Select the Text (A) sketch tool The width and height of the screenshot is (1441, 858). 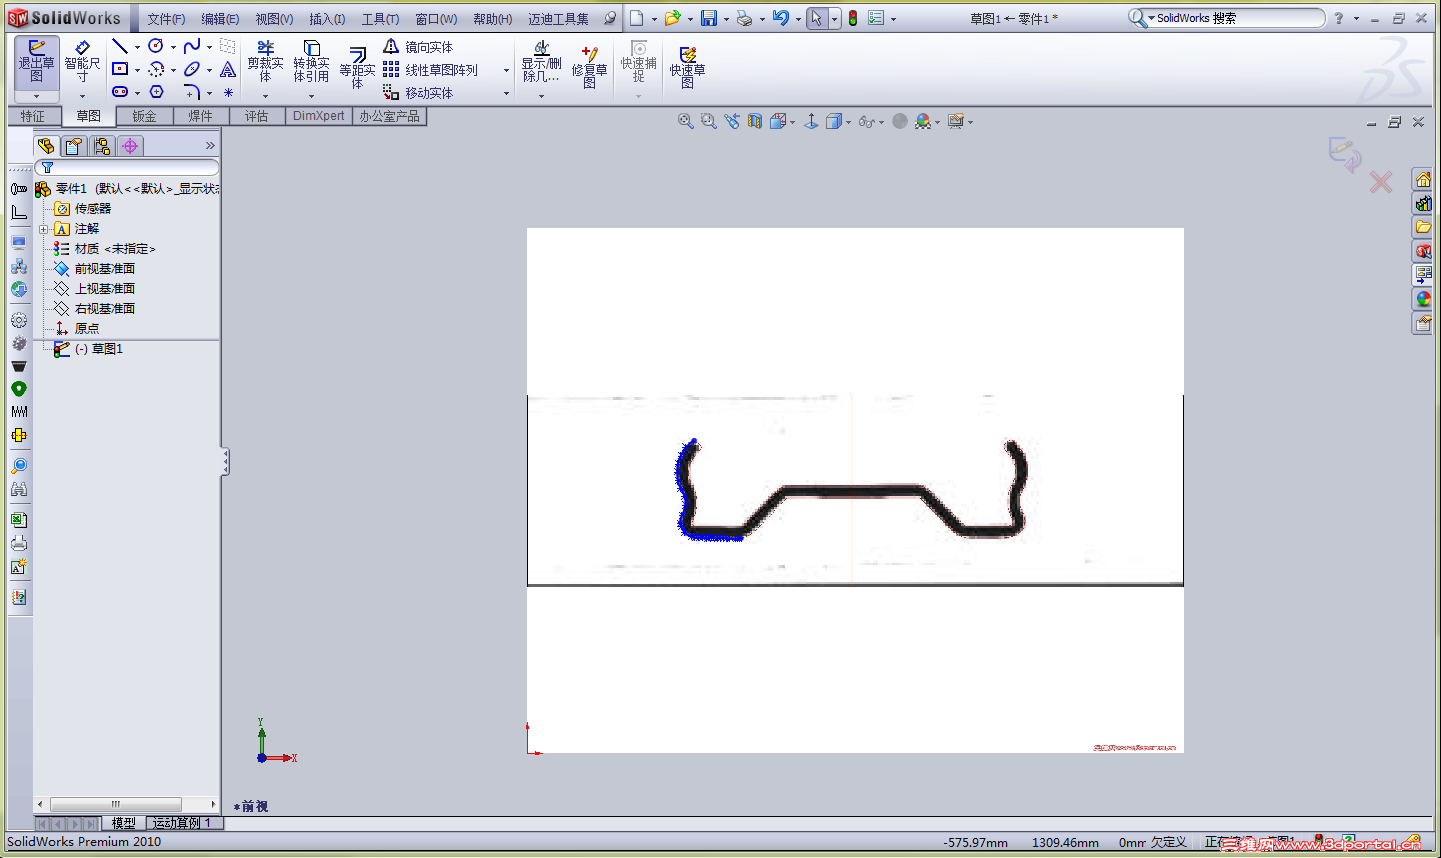coord(228,69)
